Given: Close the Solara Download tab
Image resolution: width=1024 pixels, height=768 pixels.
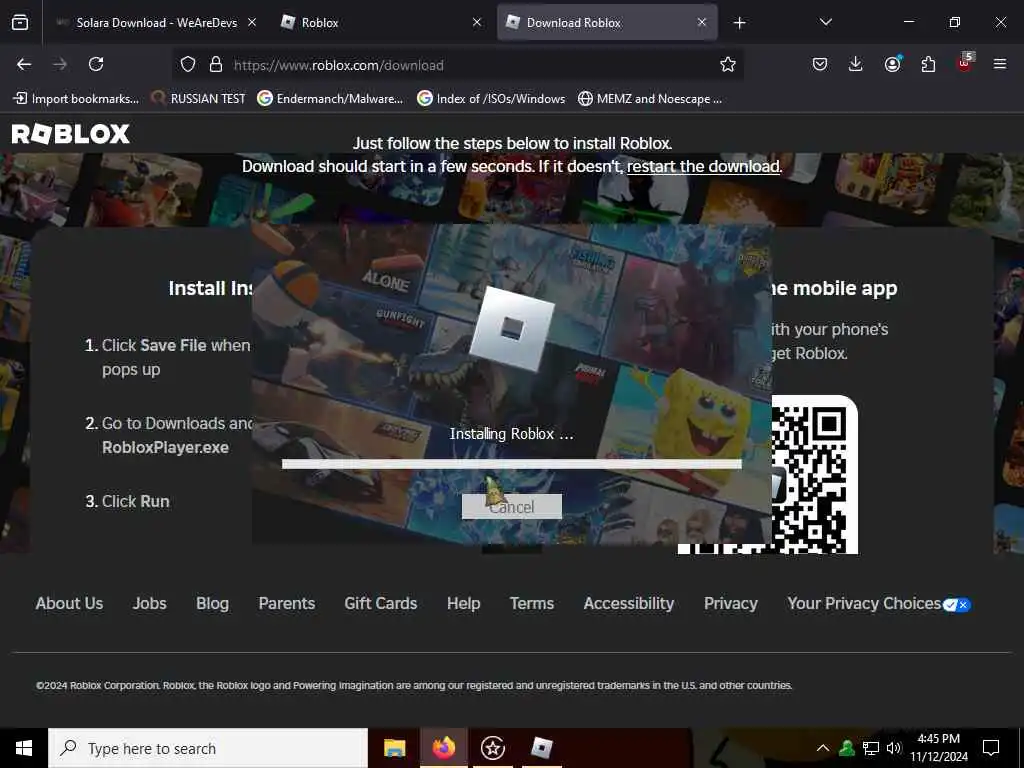Looking at the screenshot, I should 252,22.
